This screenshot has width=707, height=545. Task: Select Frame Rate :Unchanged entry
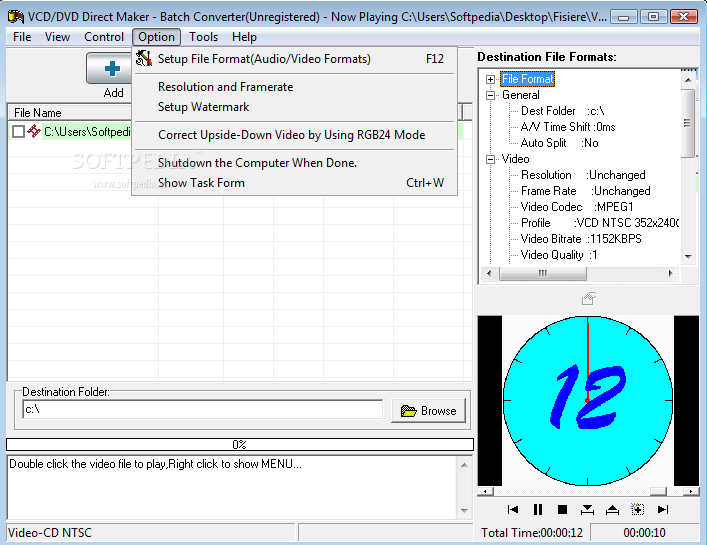click(x=585, y=191)
